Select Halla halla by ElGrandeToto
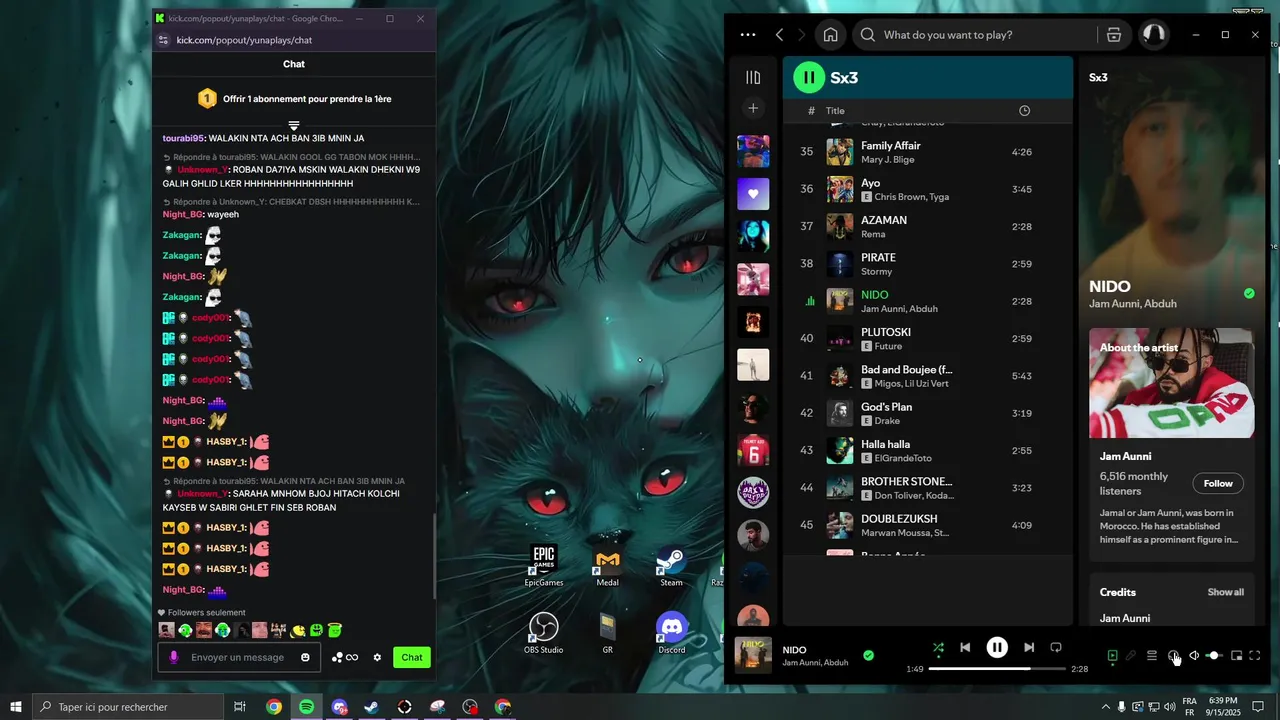Screen dimensions: 1280x720 pyautogui.click(x=927, y=451)
